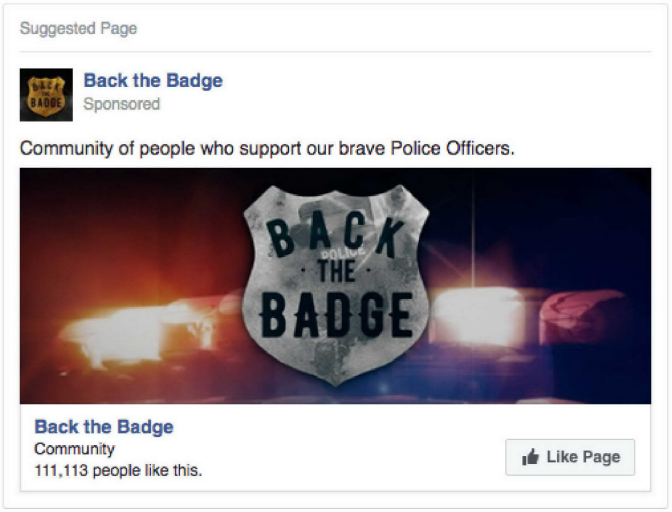Click the Sponsored label under page name
Screen dimensions: 672x512
121,104
